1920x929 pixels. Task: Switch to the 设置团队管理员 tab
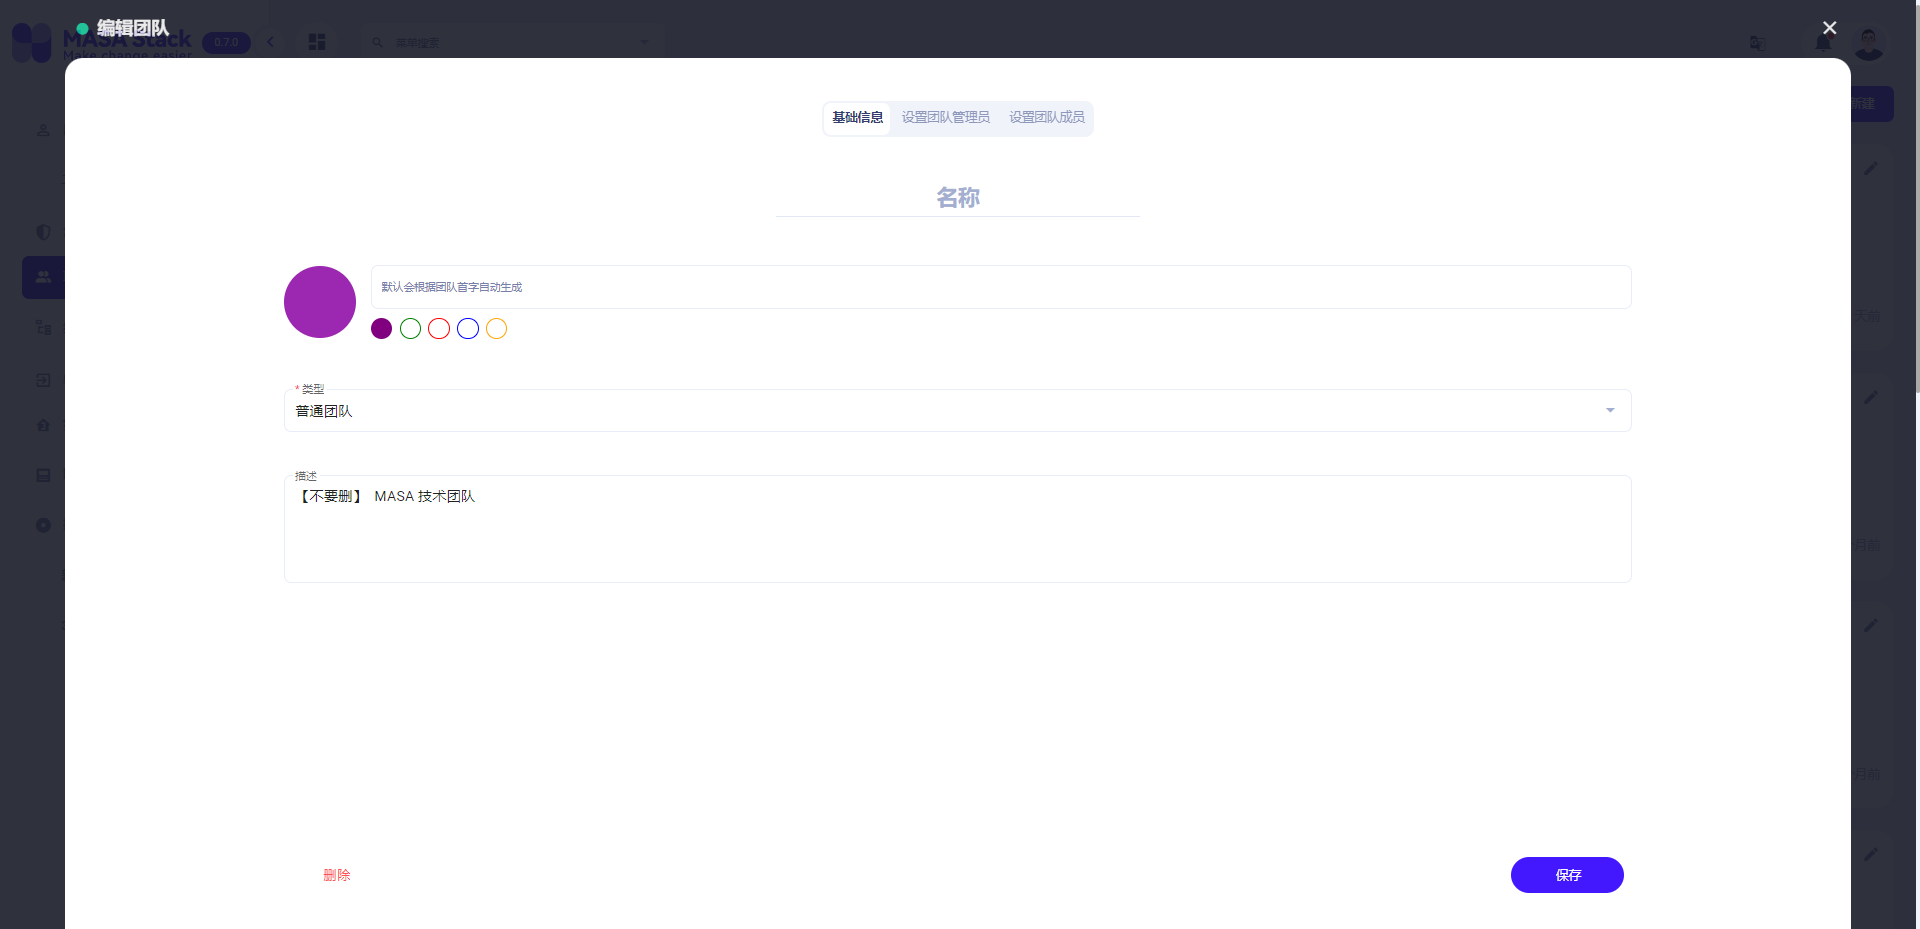click(944, 117)
